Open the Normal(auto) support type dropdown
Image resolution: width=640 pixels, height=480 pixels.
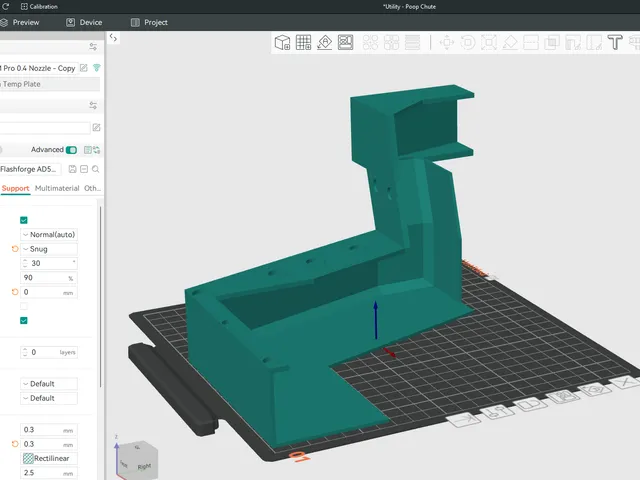click(49, 234)
